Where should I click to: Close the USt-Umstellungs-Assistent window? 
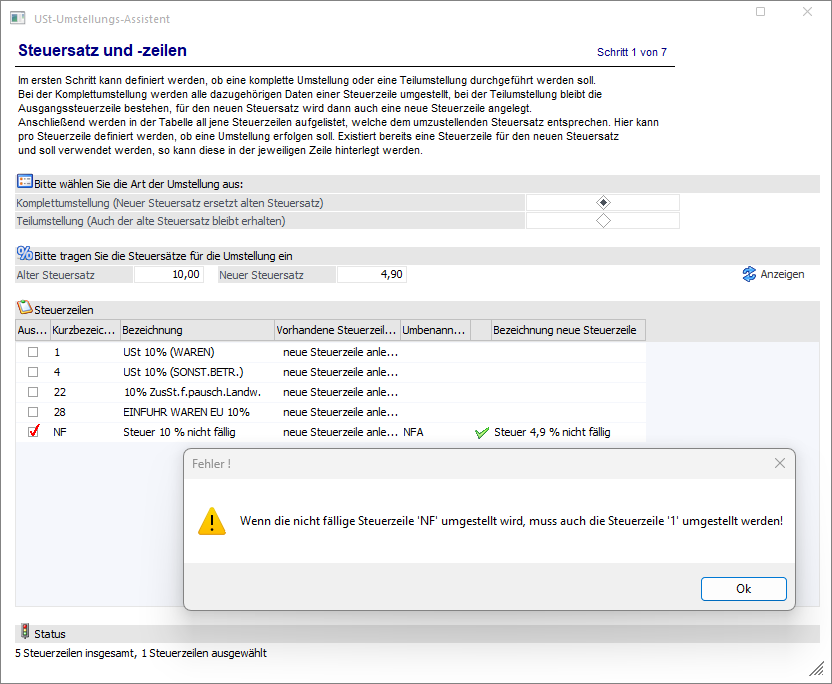(807, 12)
